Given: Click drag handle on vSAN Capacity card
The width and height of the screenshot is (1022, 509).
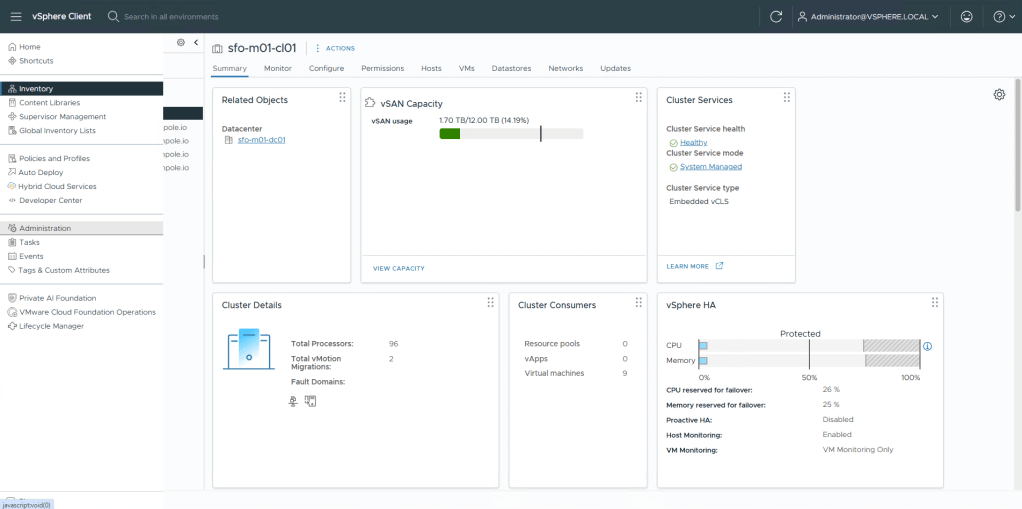Looking at the screenshot, I should tap(638, 98).
